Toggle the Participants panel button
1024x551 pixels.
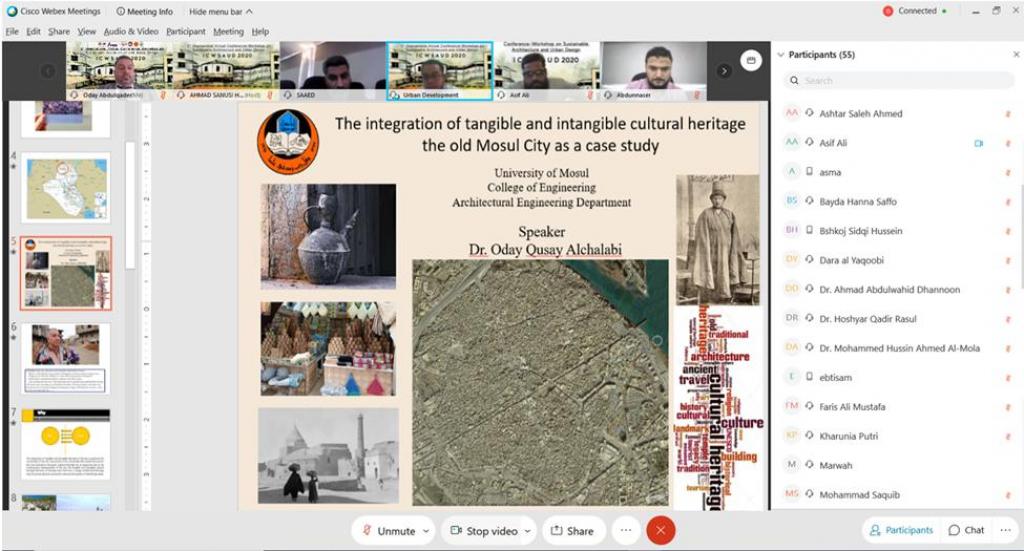coord(901,530)
